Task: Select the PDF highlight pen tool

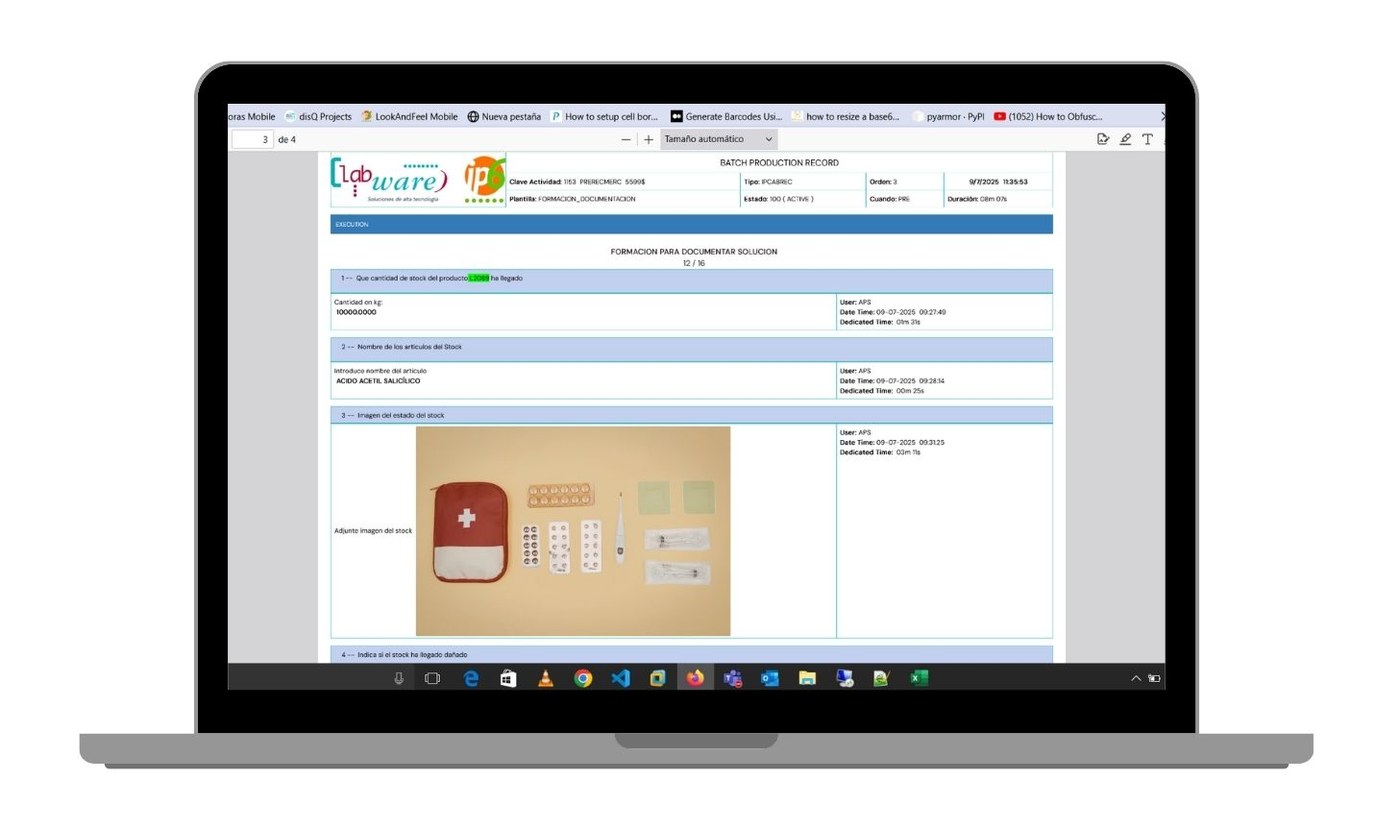Action: tap(1125, 140)
